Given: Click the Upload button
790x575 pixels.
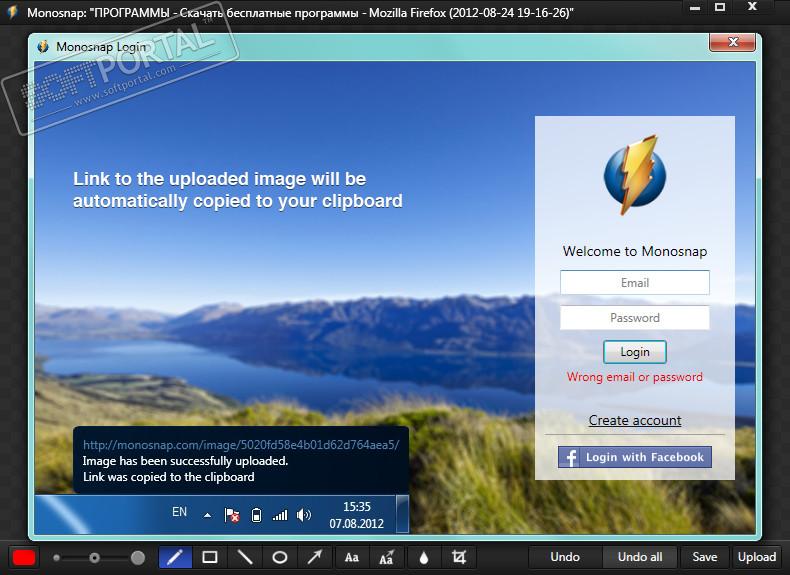Looking at the screenshot, I should click(x=757, y=557).
